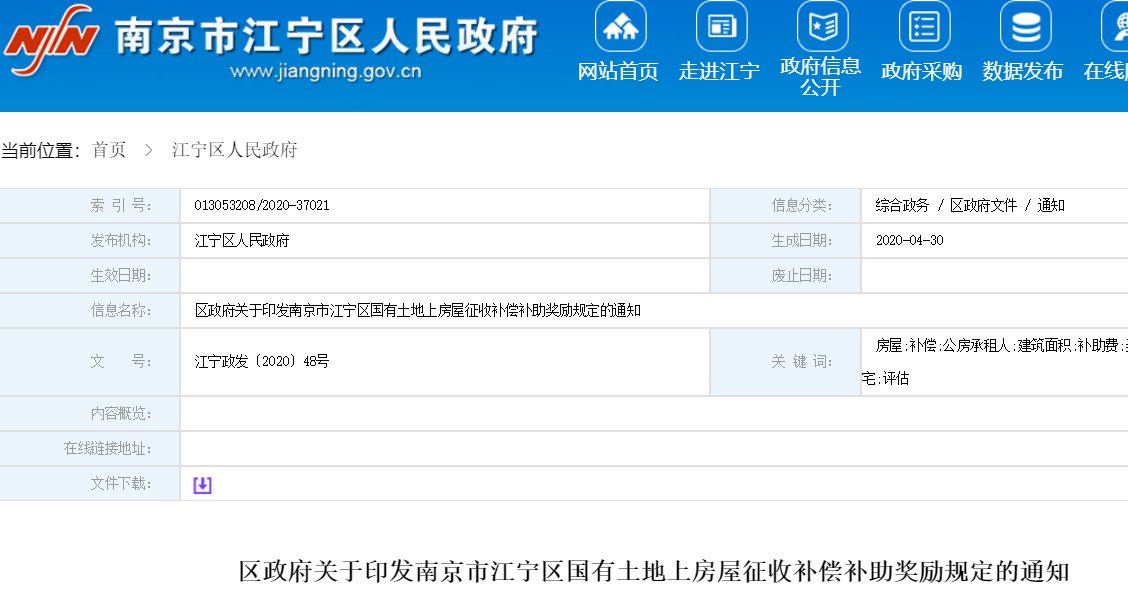Open the 走进江宁 icon

722,27
